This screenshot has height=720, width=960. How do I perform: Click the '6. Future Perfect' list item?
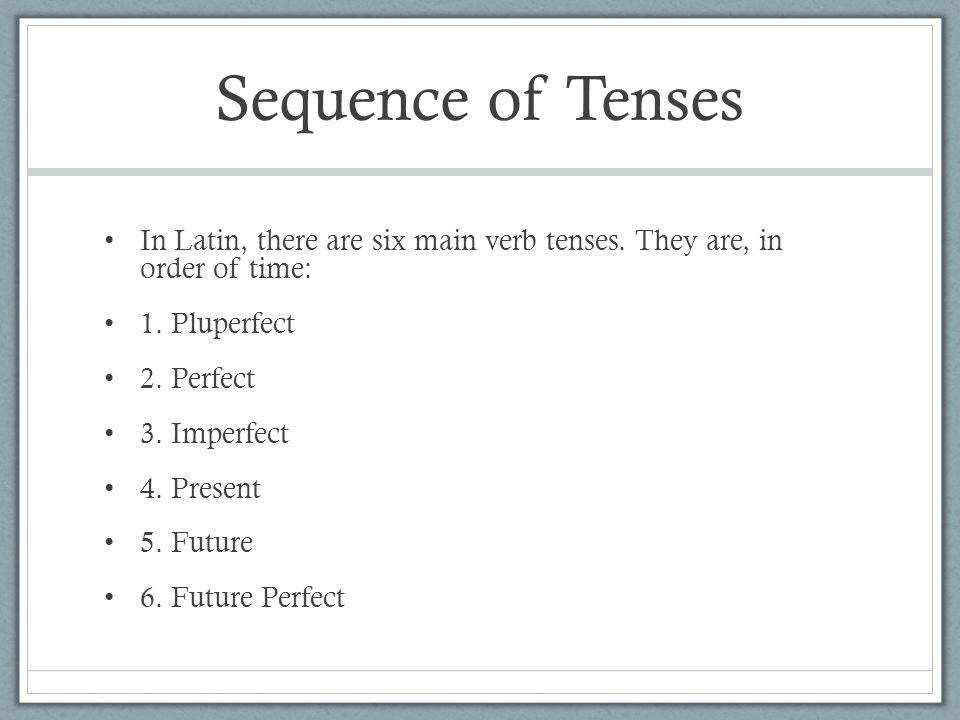(242, 597)
